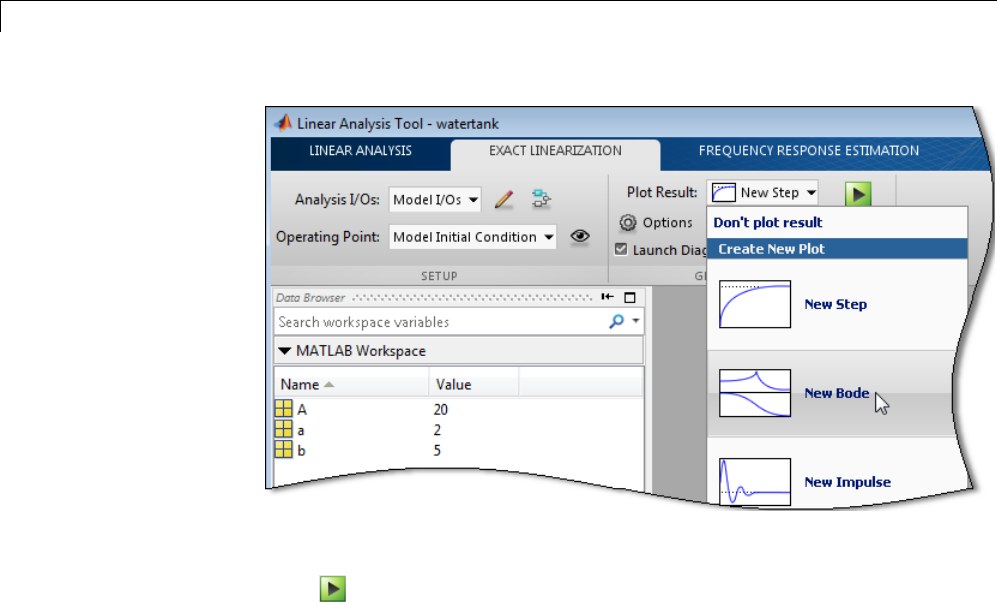Click the Analysis I/Os label
997x603 pixels.
point(337,200)
